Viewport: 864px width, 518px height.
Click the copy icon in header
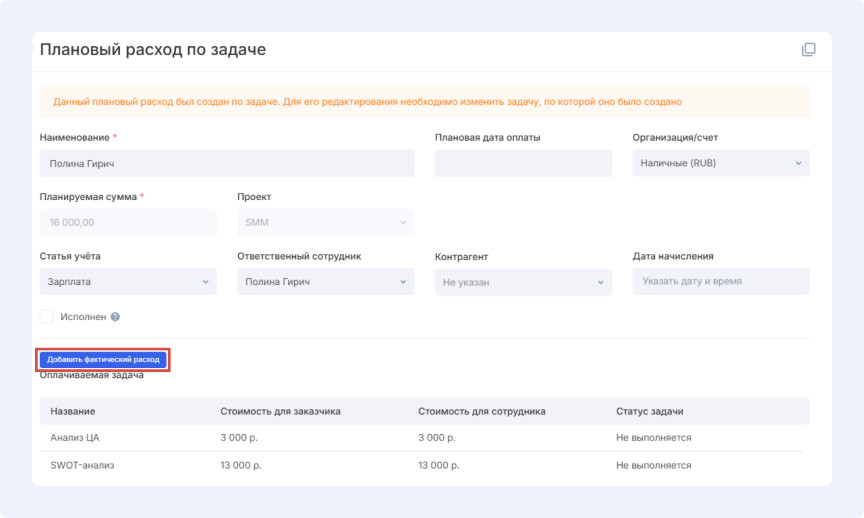pyautogui.click(x=809, y=50)
